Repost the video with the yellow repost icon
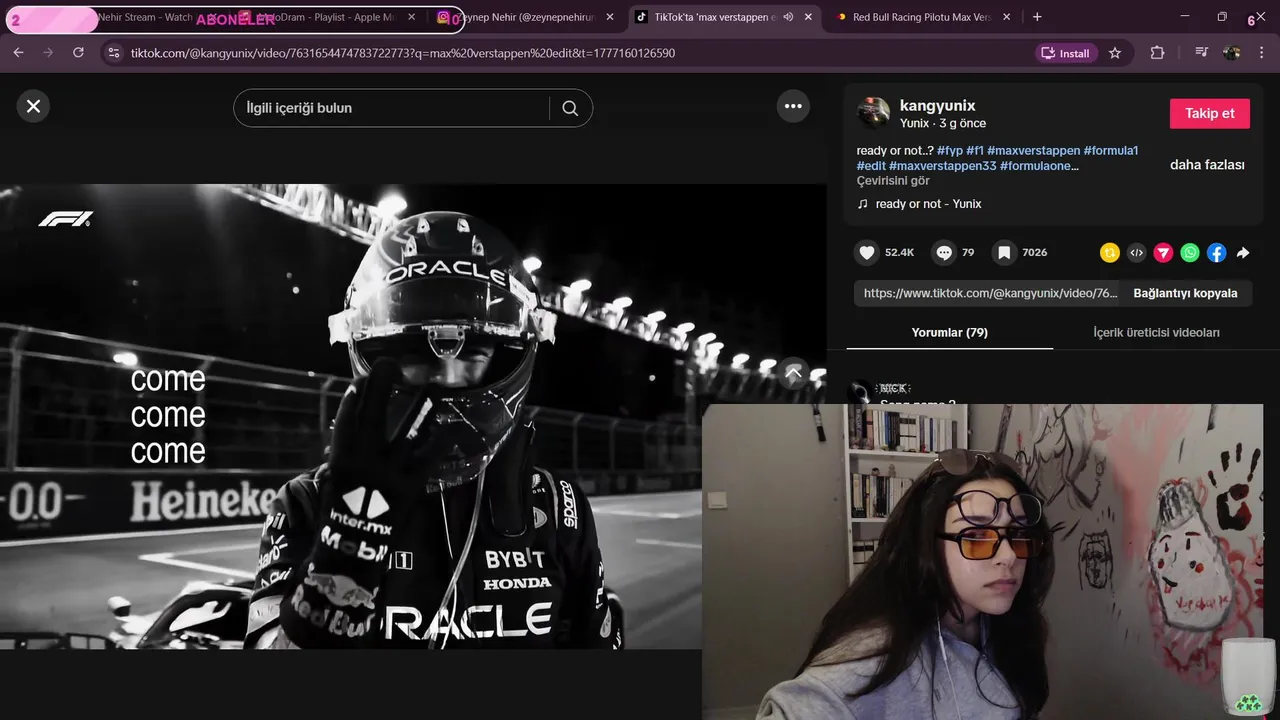 pos(1109,253)
